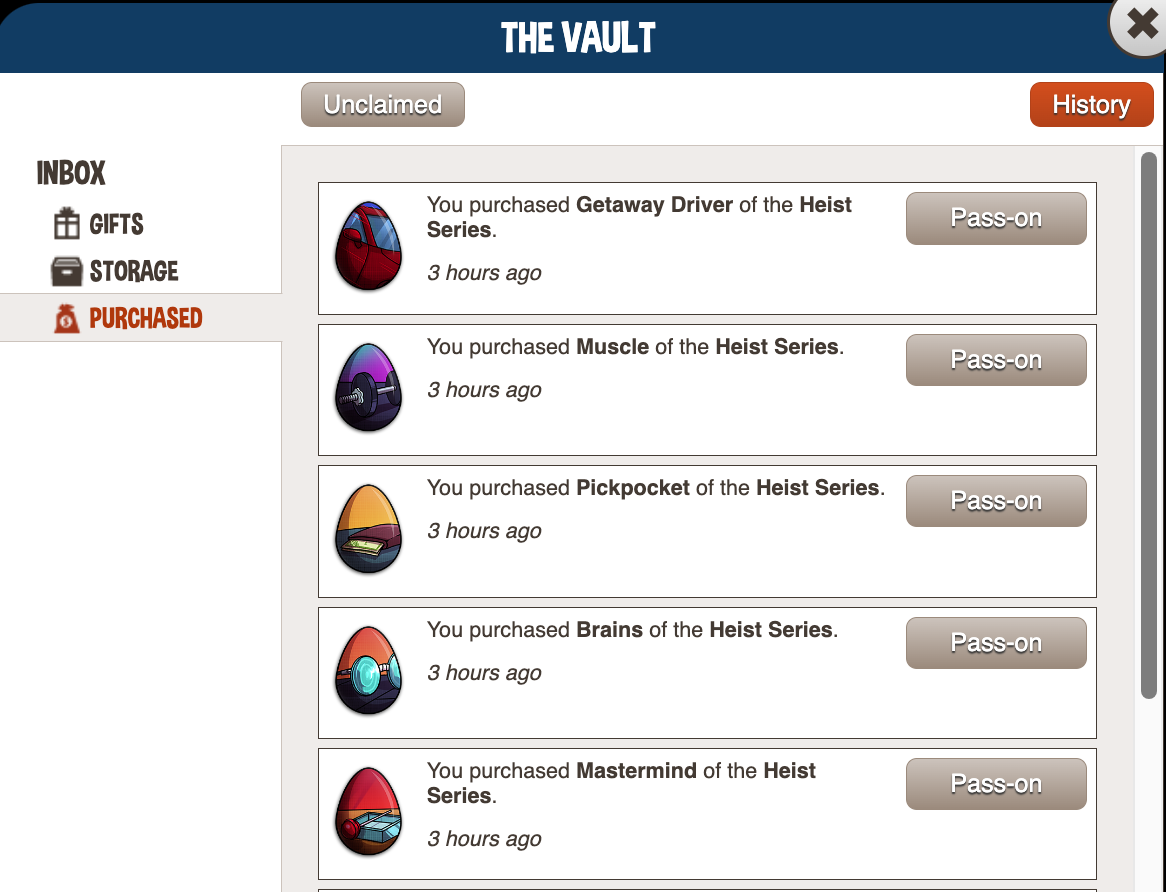Pass-on the Mastermind egg

point(996,784)
